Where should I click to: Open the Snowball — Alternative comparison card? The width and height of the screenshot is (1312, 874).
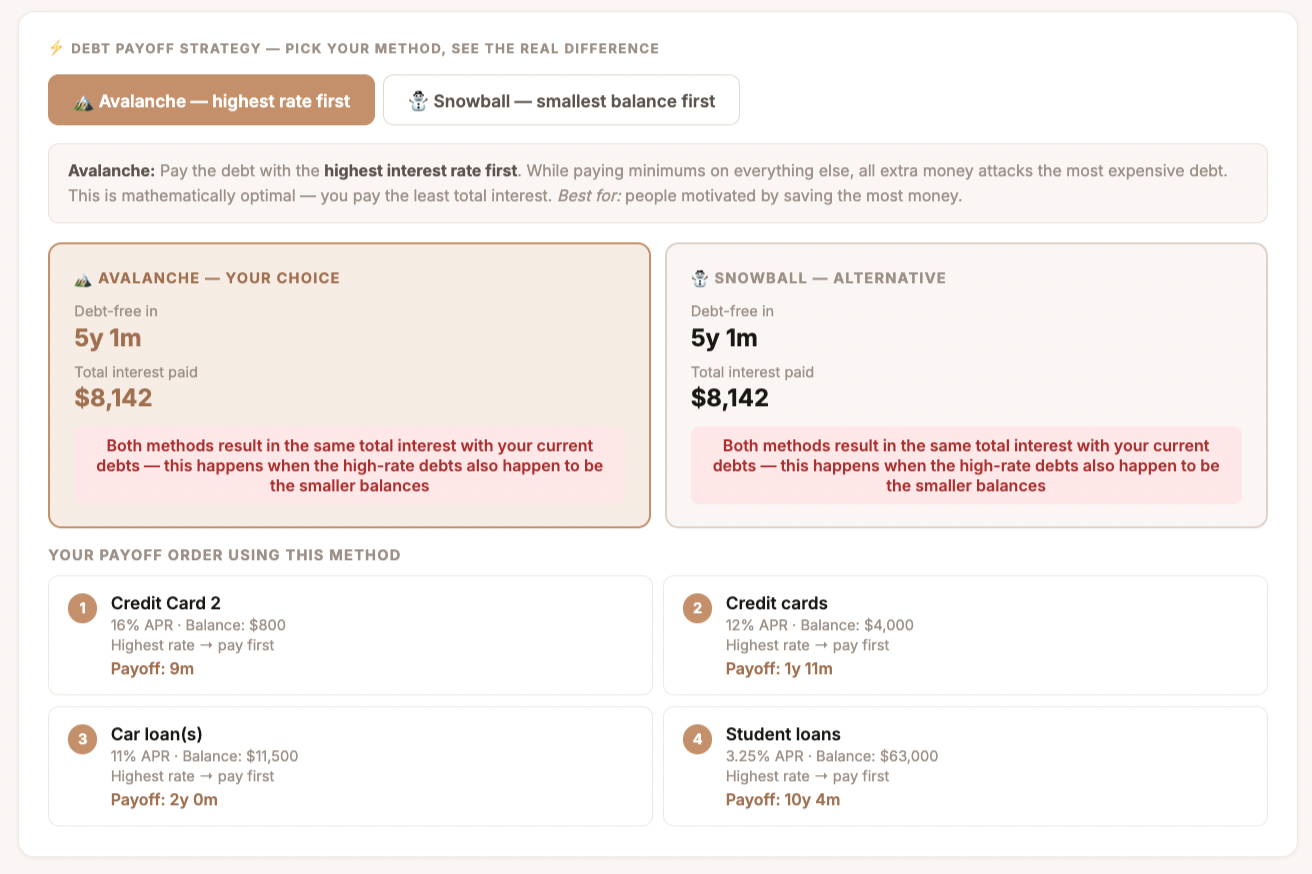click(966, 385)
